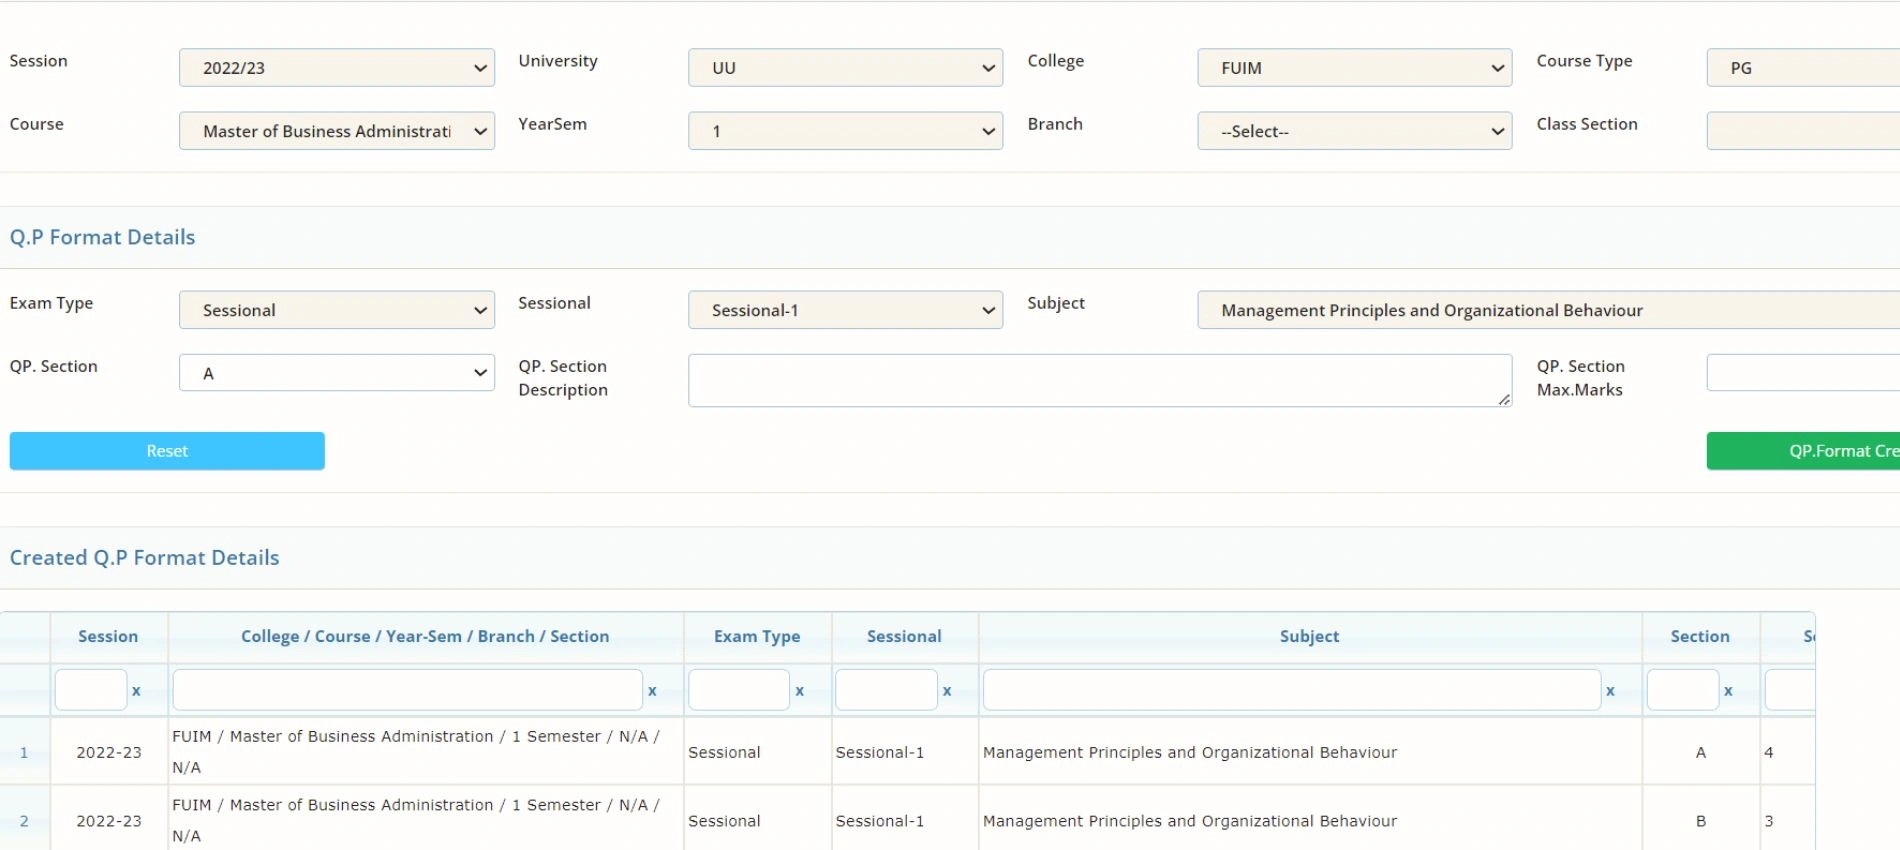Open the YearSem dropdown showing 1
This screenshot has height=850, width=1900.
[x=845, y=131]
